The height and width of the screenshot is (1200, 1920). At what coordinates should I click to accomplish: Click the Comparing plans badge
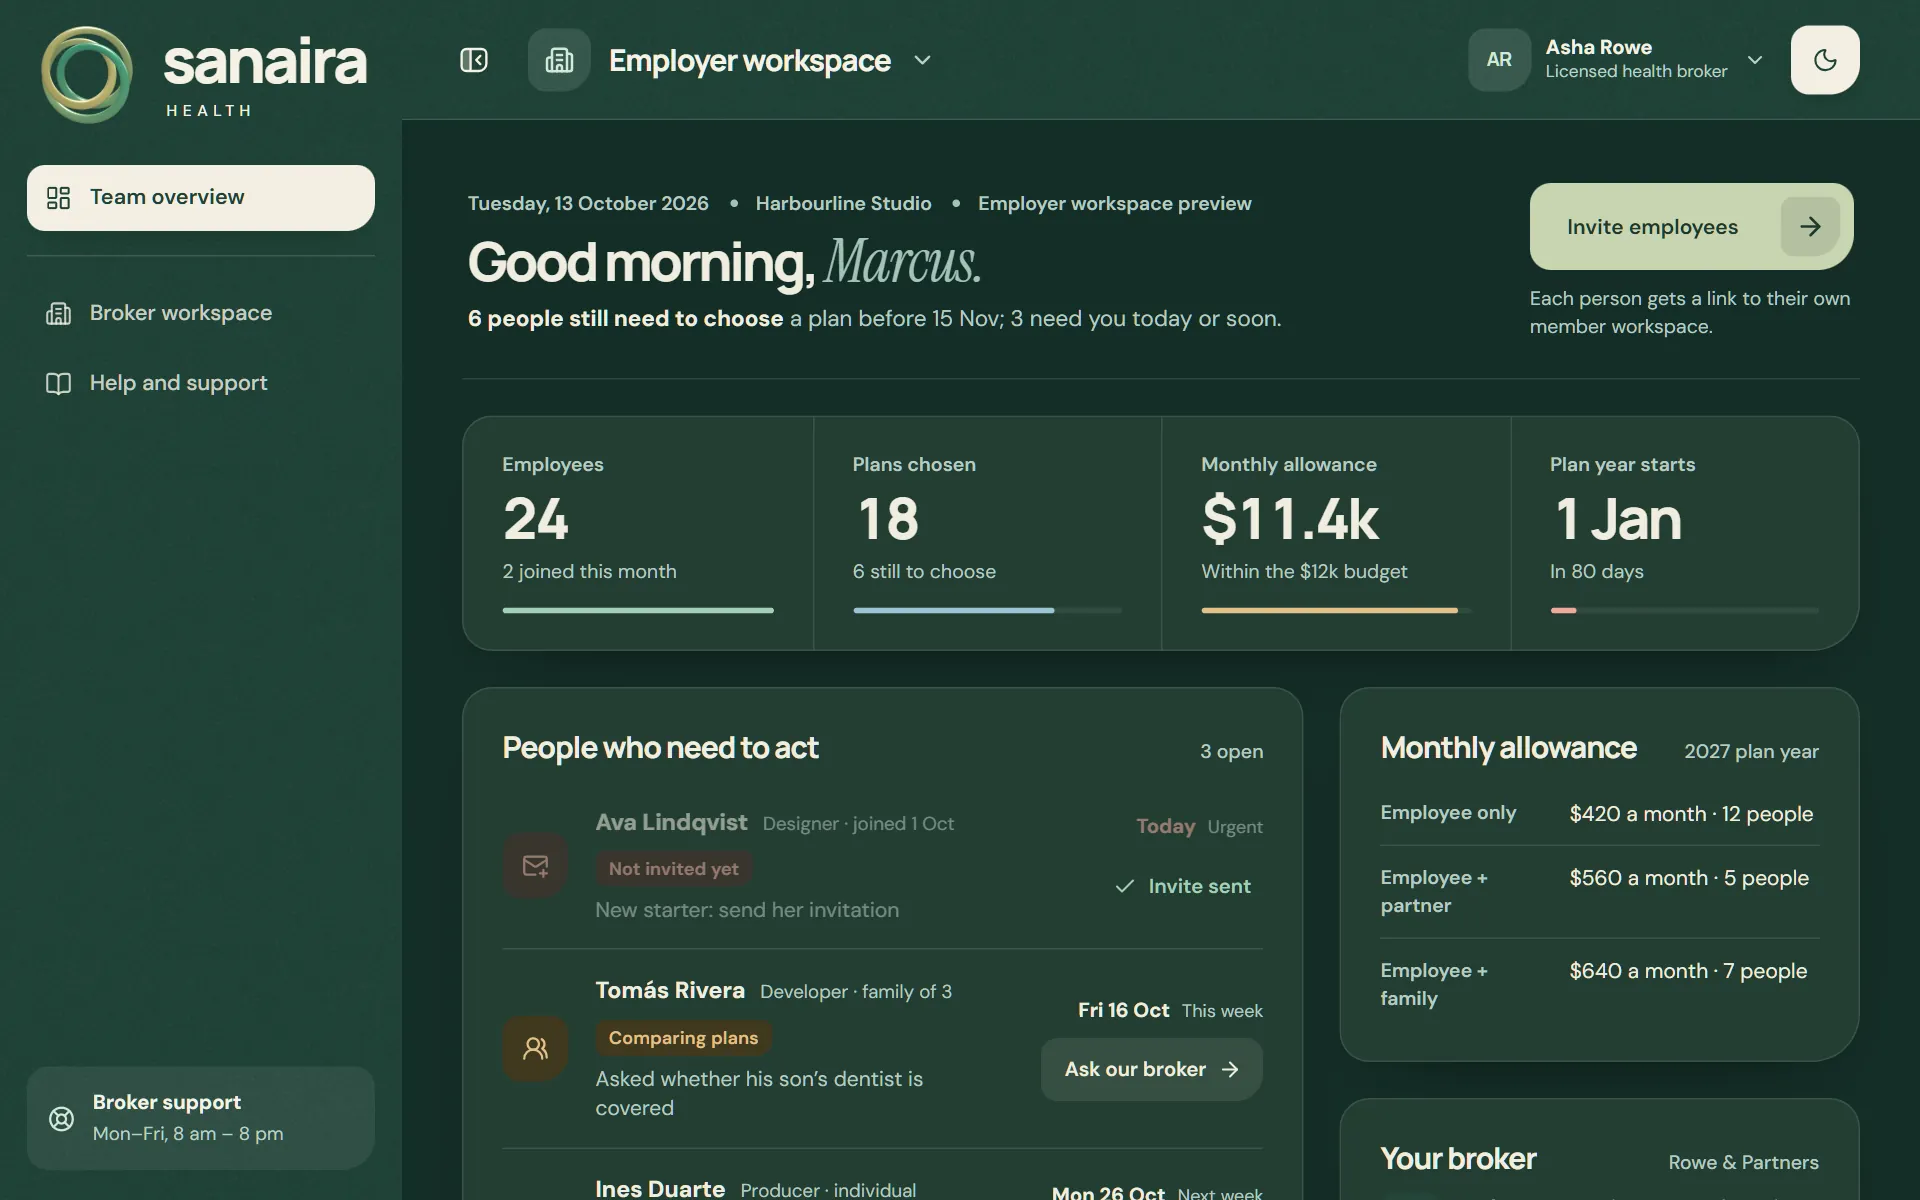click(x=684, y=1038)
